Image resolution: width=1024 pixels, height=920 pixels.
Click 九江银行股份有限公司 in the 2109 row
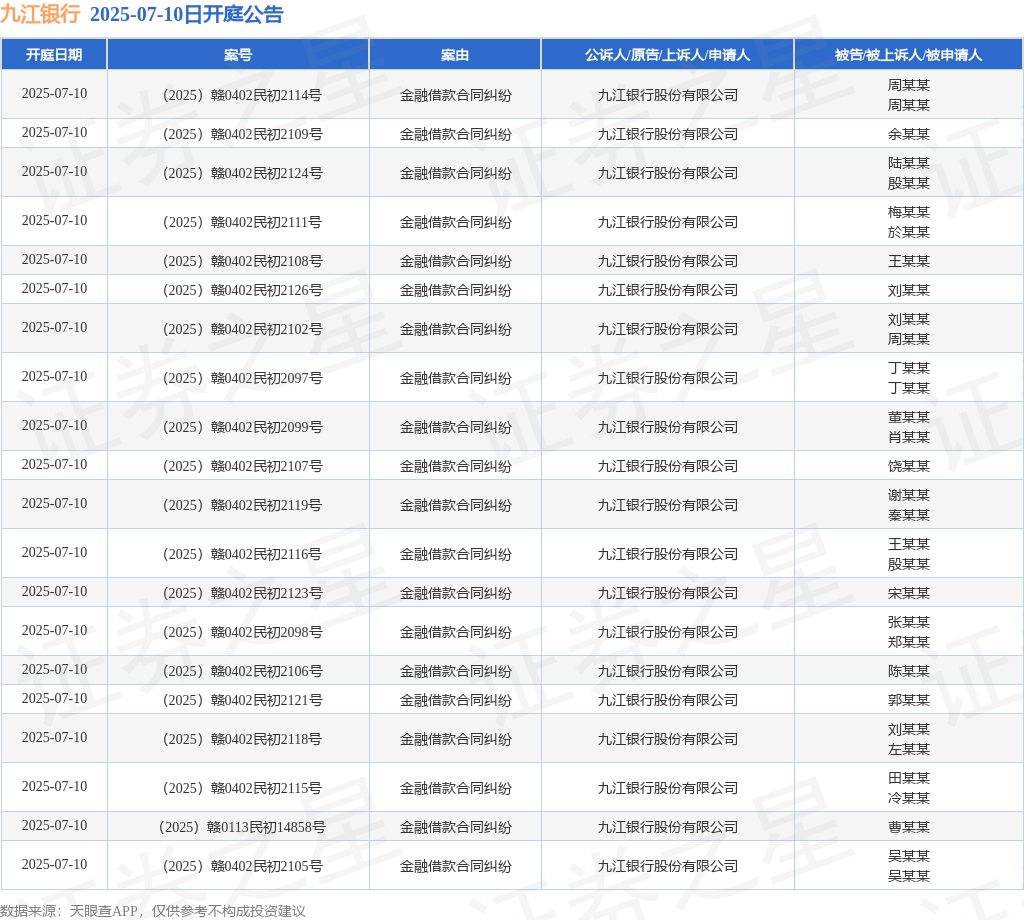(667, 134)
